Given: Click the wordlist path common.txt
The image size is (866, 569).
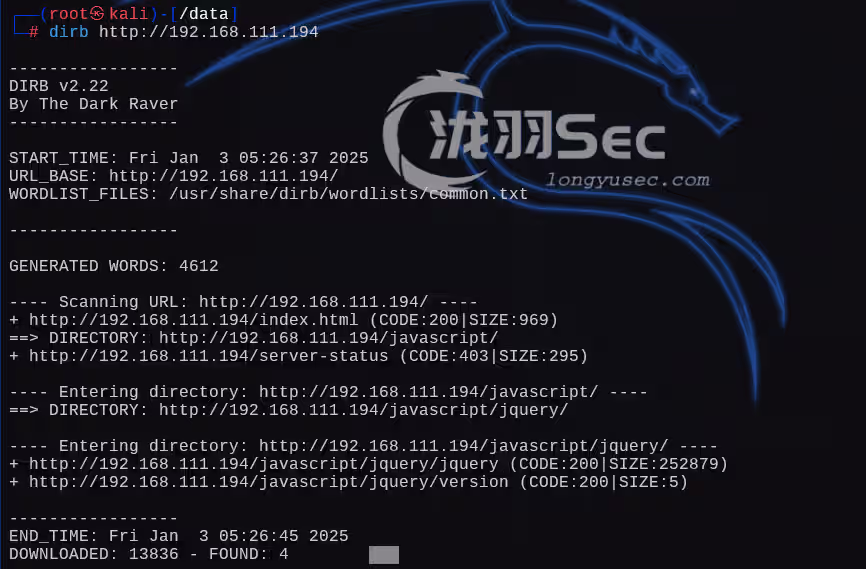Looking at the screenshot, I should point(348,194).
